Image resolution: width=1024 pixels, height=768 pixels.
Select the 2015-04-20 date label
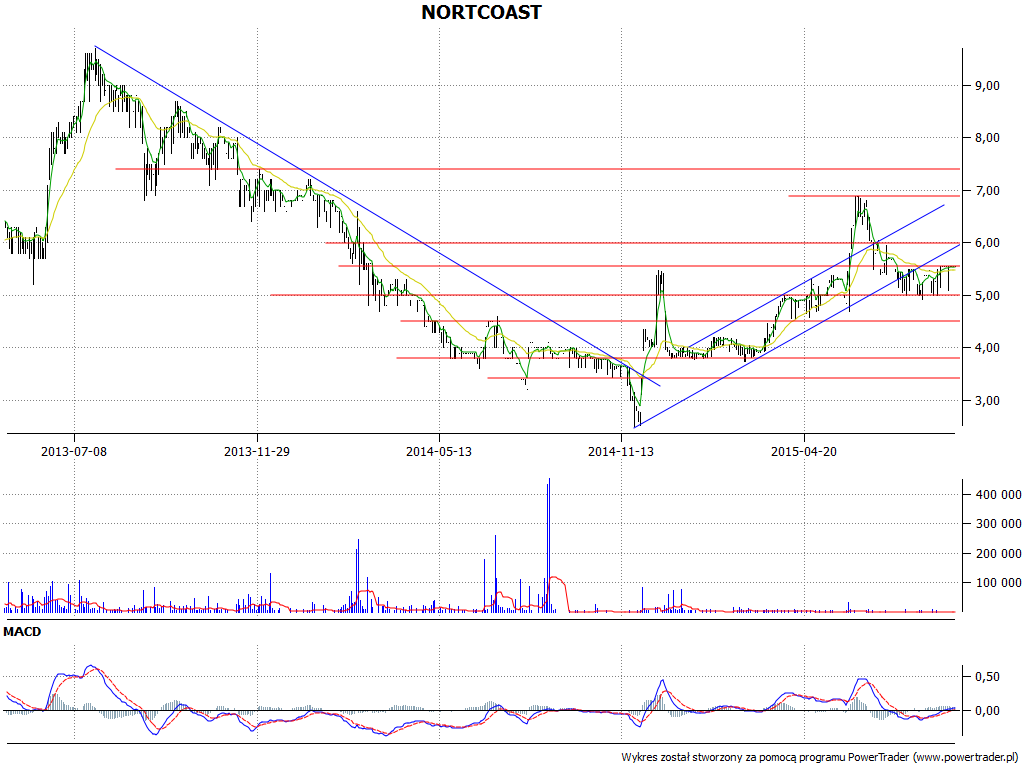click(804, 451)
